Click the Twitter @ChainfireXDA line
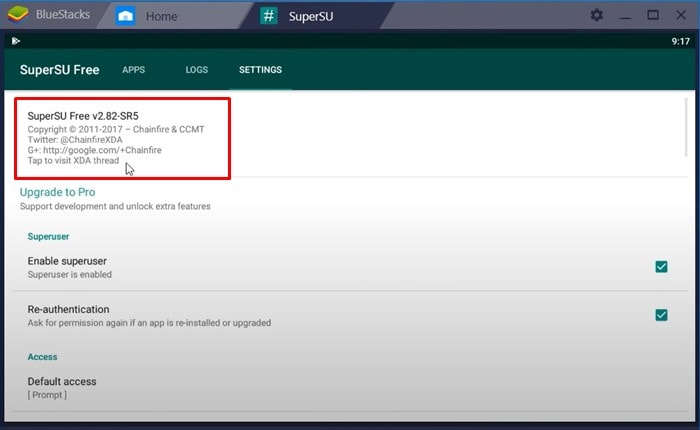This screenshot has width=700, height=430. pyautogui.click(x=75, y=140)
